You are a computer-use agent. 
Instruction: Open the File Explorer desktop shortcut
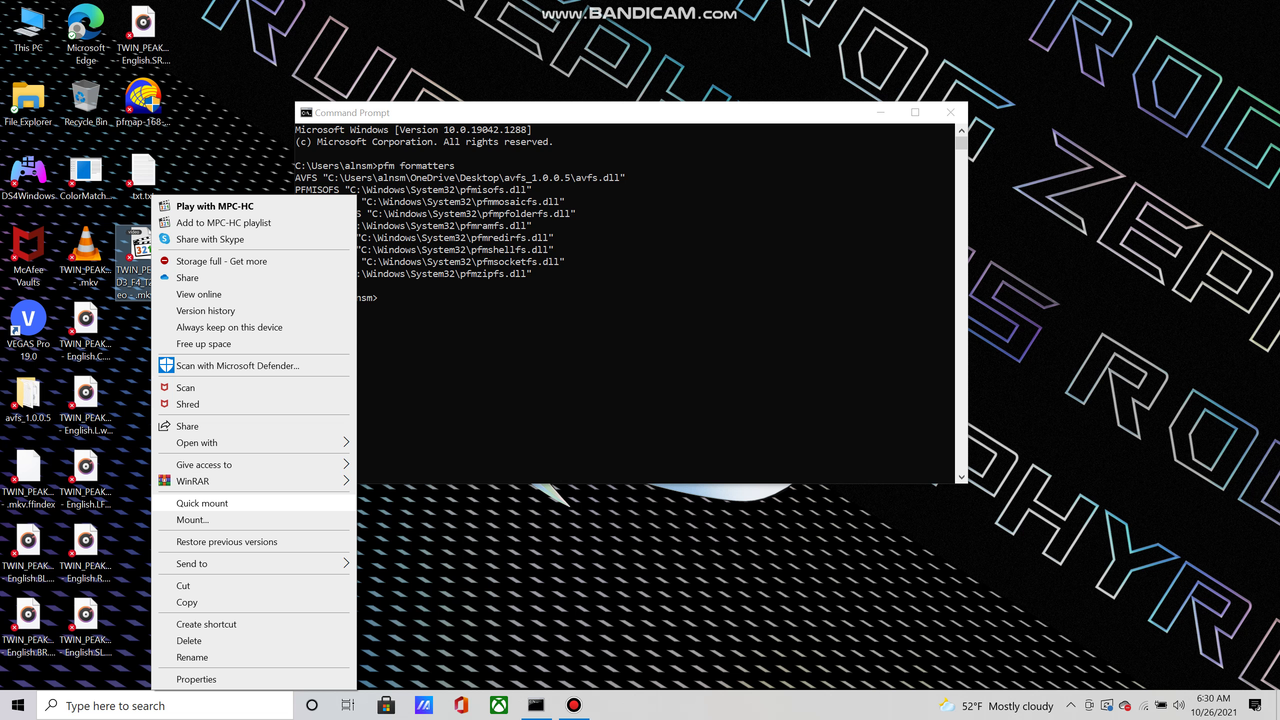(28, 104)
